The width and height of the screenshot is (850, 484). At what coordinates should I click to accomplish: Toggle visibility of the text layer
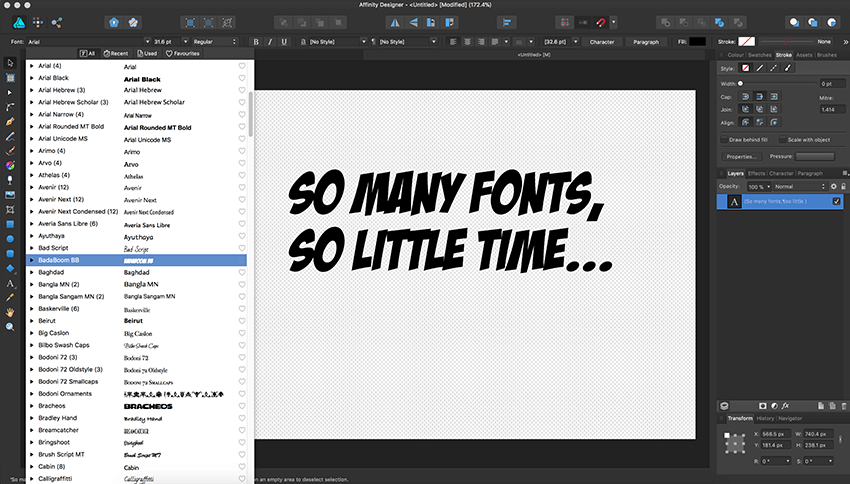836,202
